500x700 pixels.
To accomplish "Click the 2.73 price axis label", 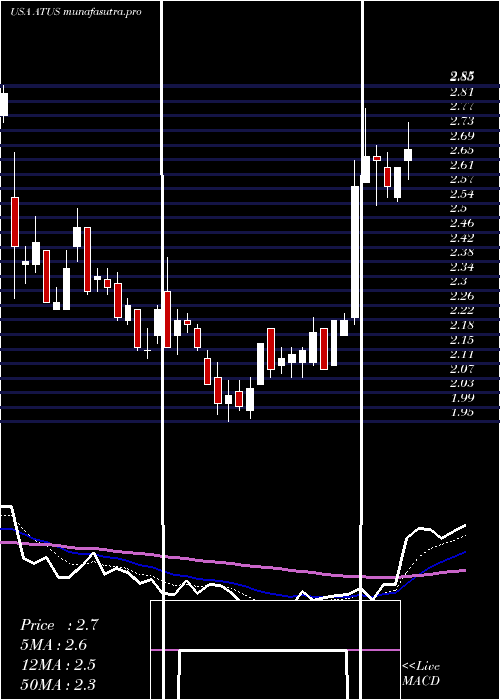I will pyautogui.click(x=462, y=121).
